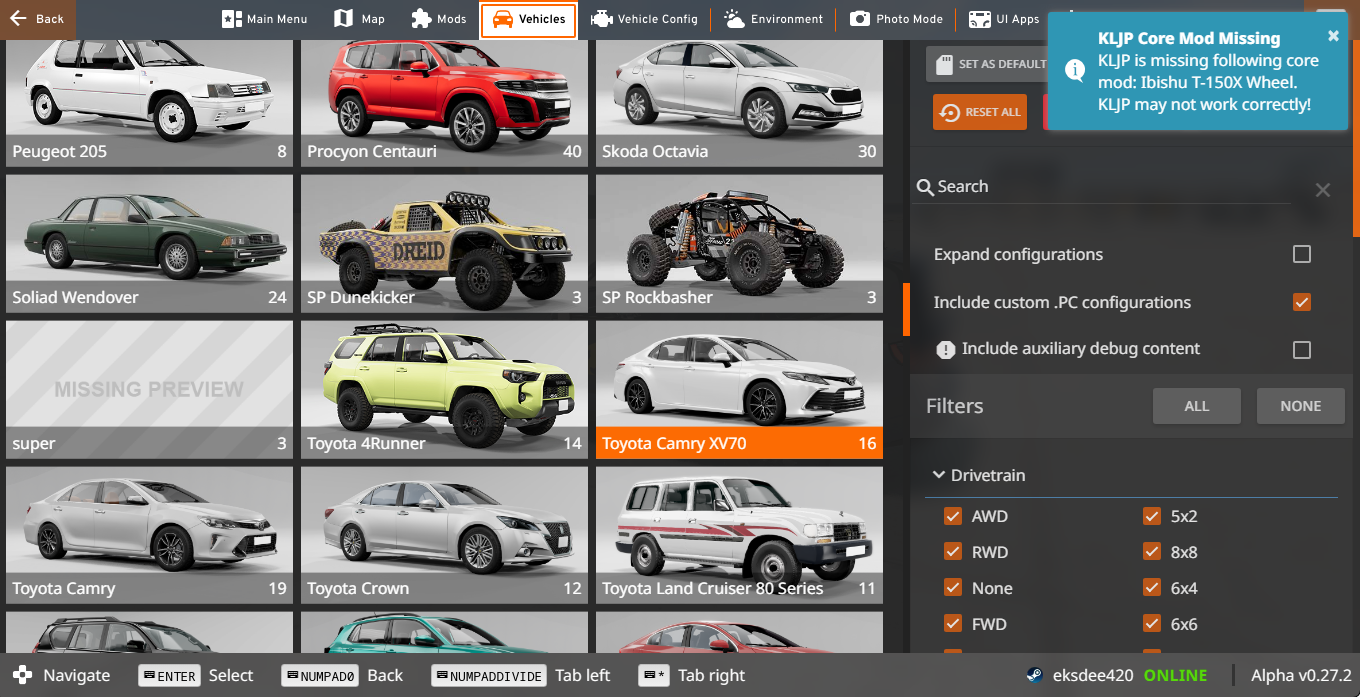This screenshot has width=1360, height=697.
Task: Click the Main Menu star icon
Action: (232, 19)
